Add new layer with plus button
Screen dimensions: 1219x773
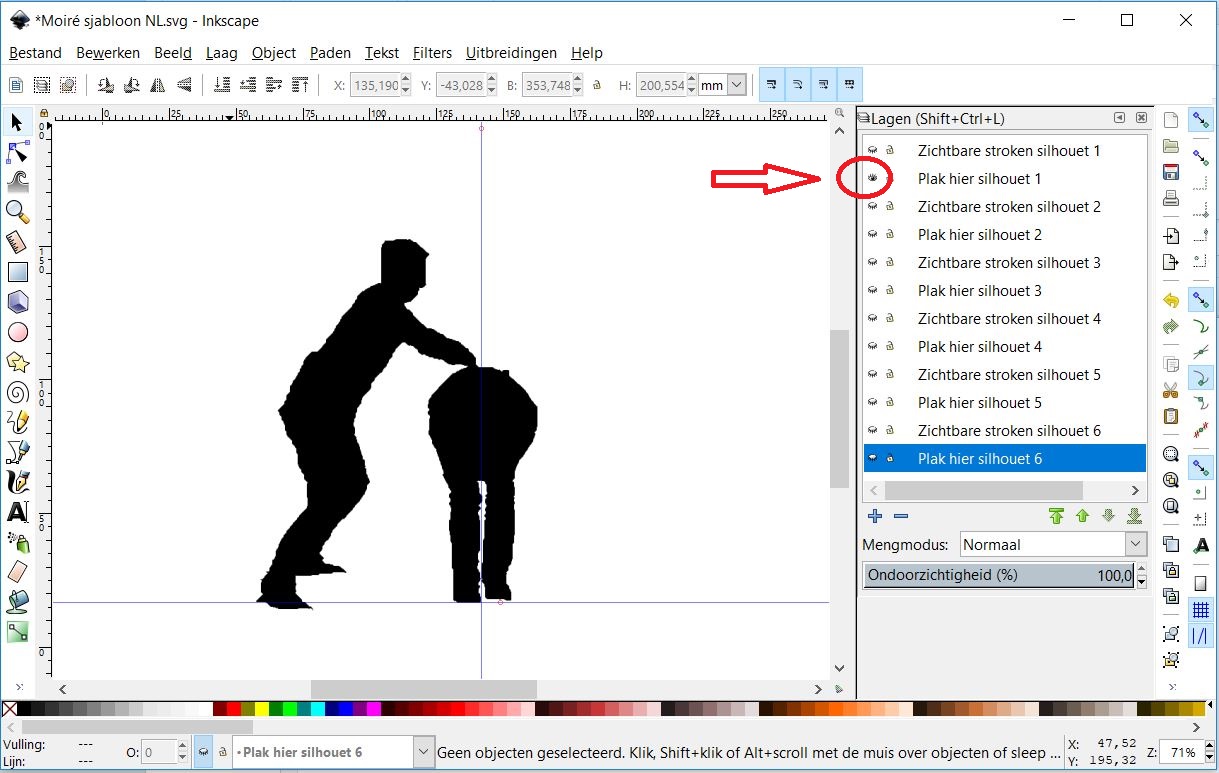point(875,516)
